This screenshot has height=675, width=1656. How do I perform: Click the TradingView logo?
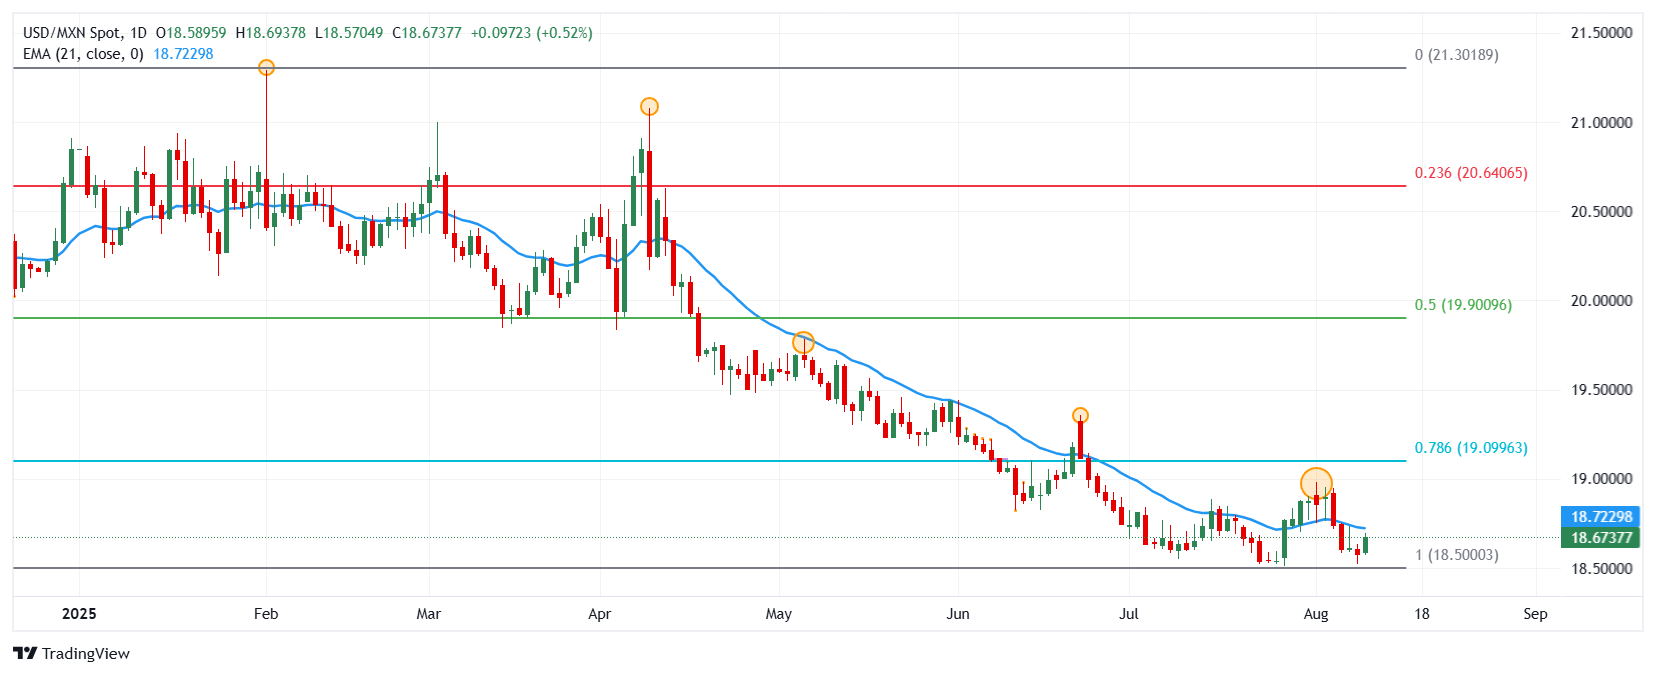[x=71, y=653]
